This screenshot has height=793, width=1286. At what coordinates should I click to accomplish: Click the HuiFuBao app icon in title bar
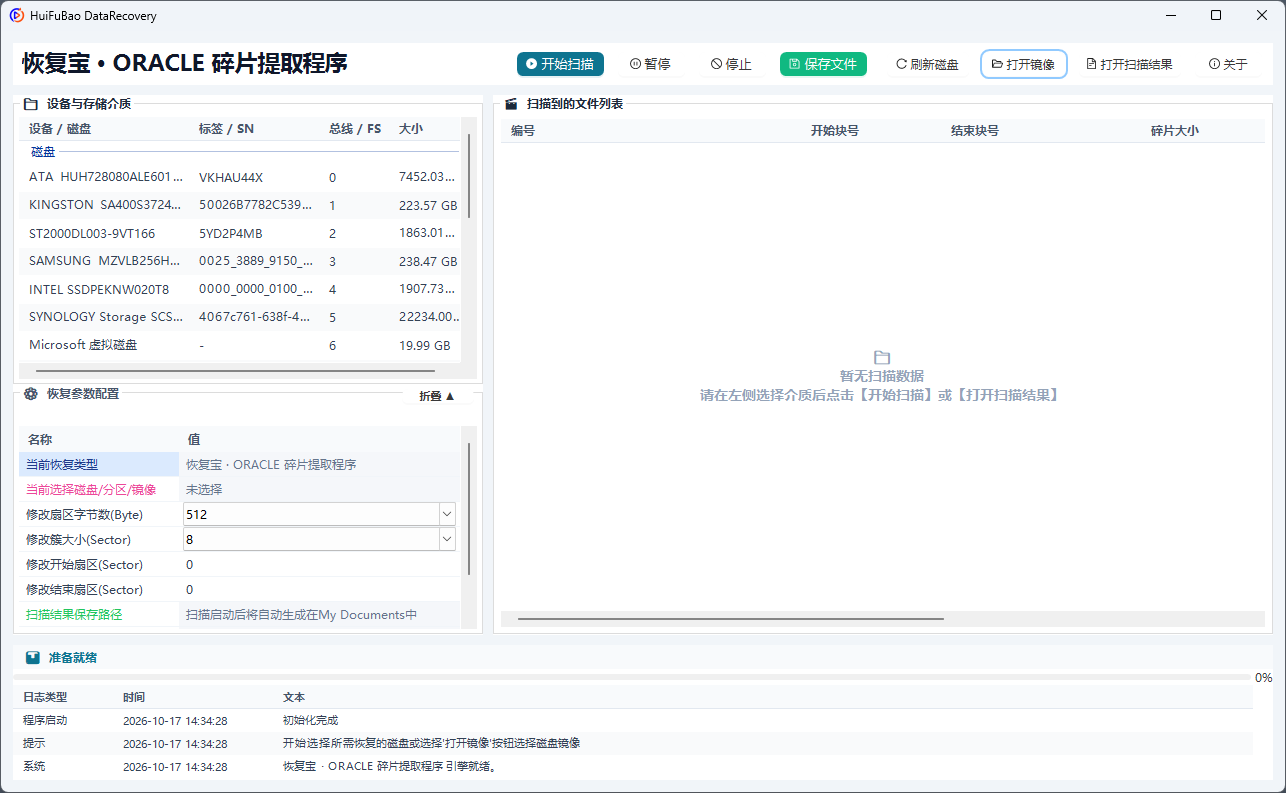point(17,16)
